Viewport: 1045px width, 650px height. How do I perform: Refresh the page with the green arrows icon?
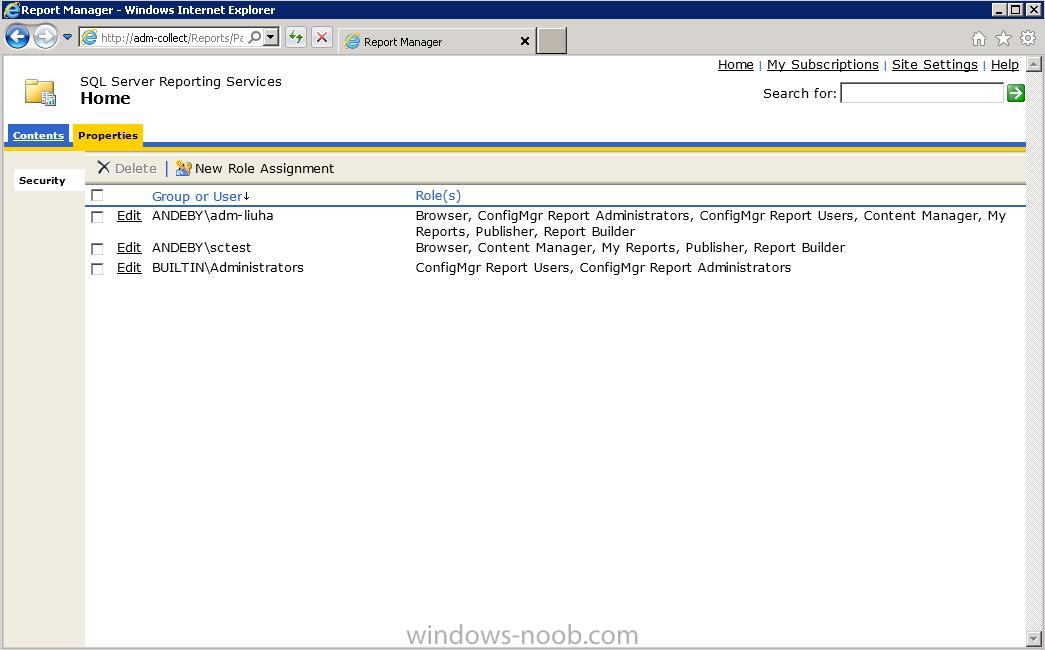295,37
